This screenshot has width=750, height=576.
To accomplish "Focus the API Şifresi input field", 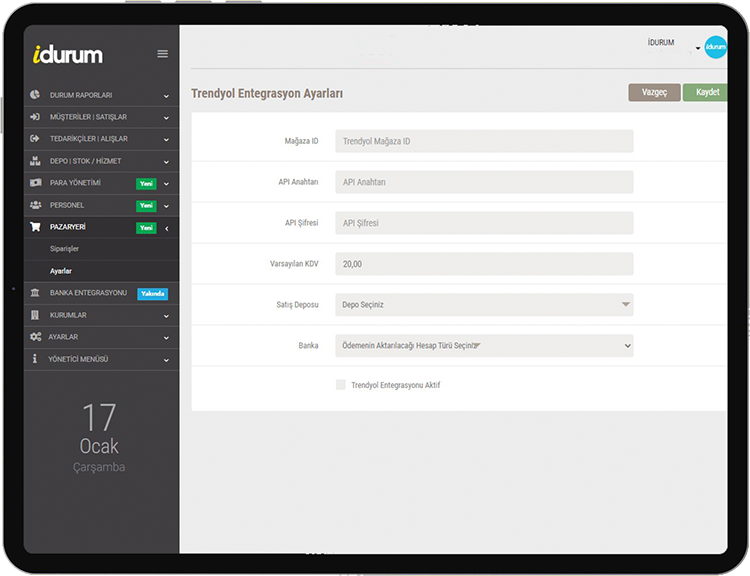I will click(484, 223).
